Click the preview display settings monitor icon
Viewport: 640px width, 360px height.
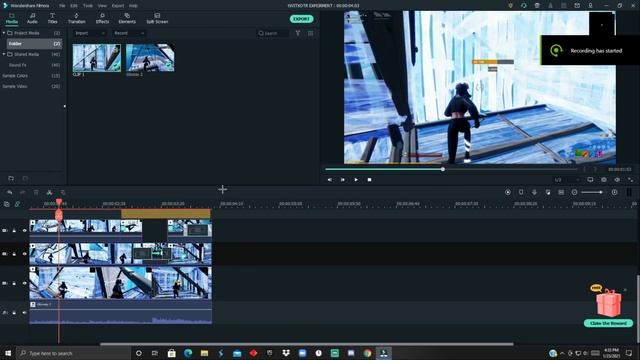click(x=590, y=180)
